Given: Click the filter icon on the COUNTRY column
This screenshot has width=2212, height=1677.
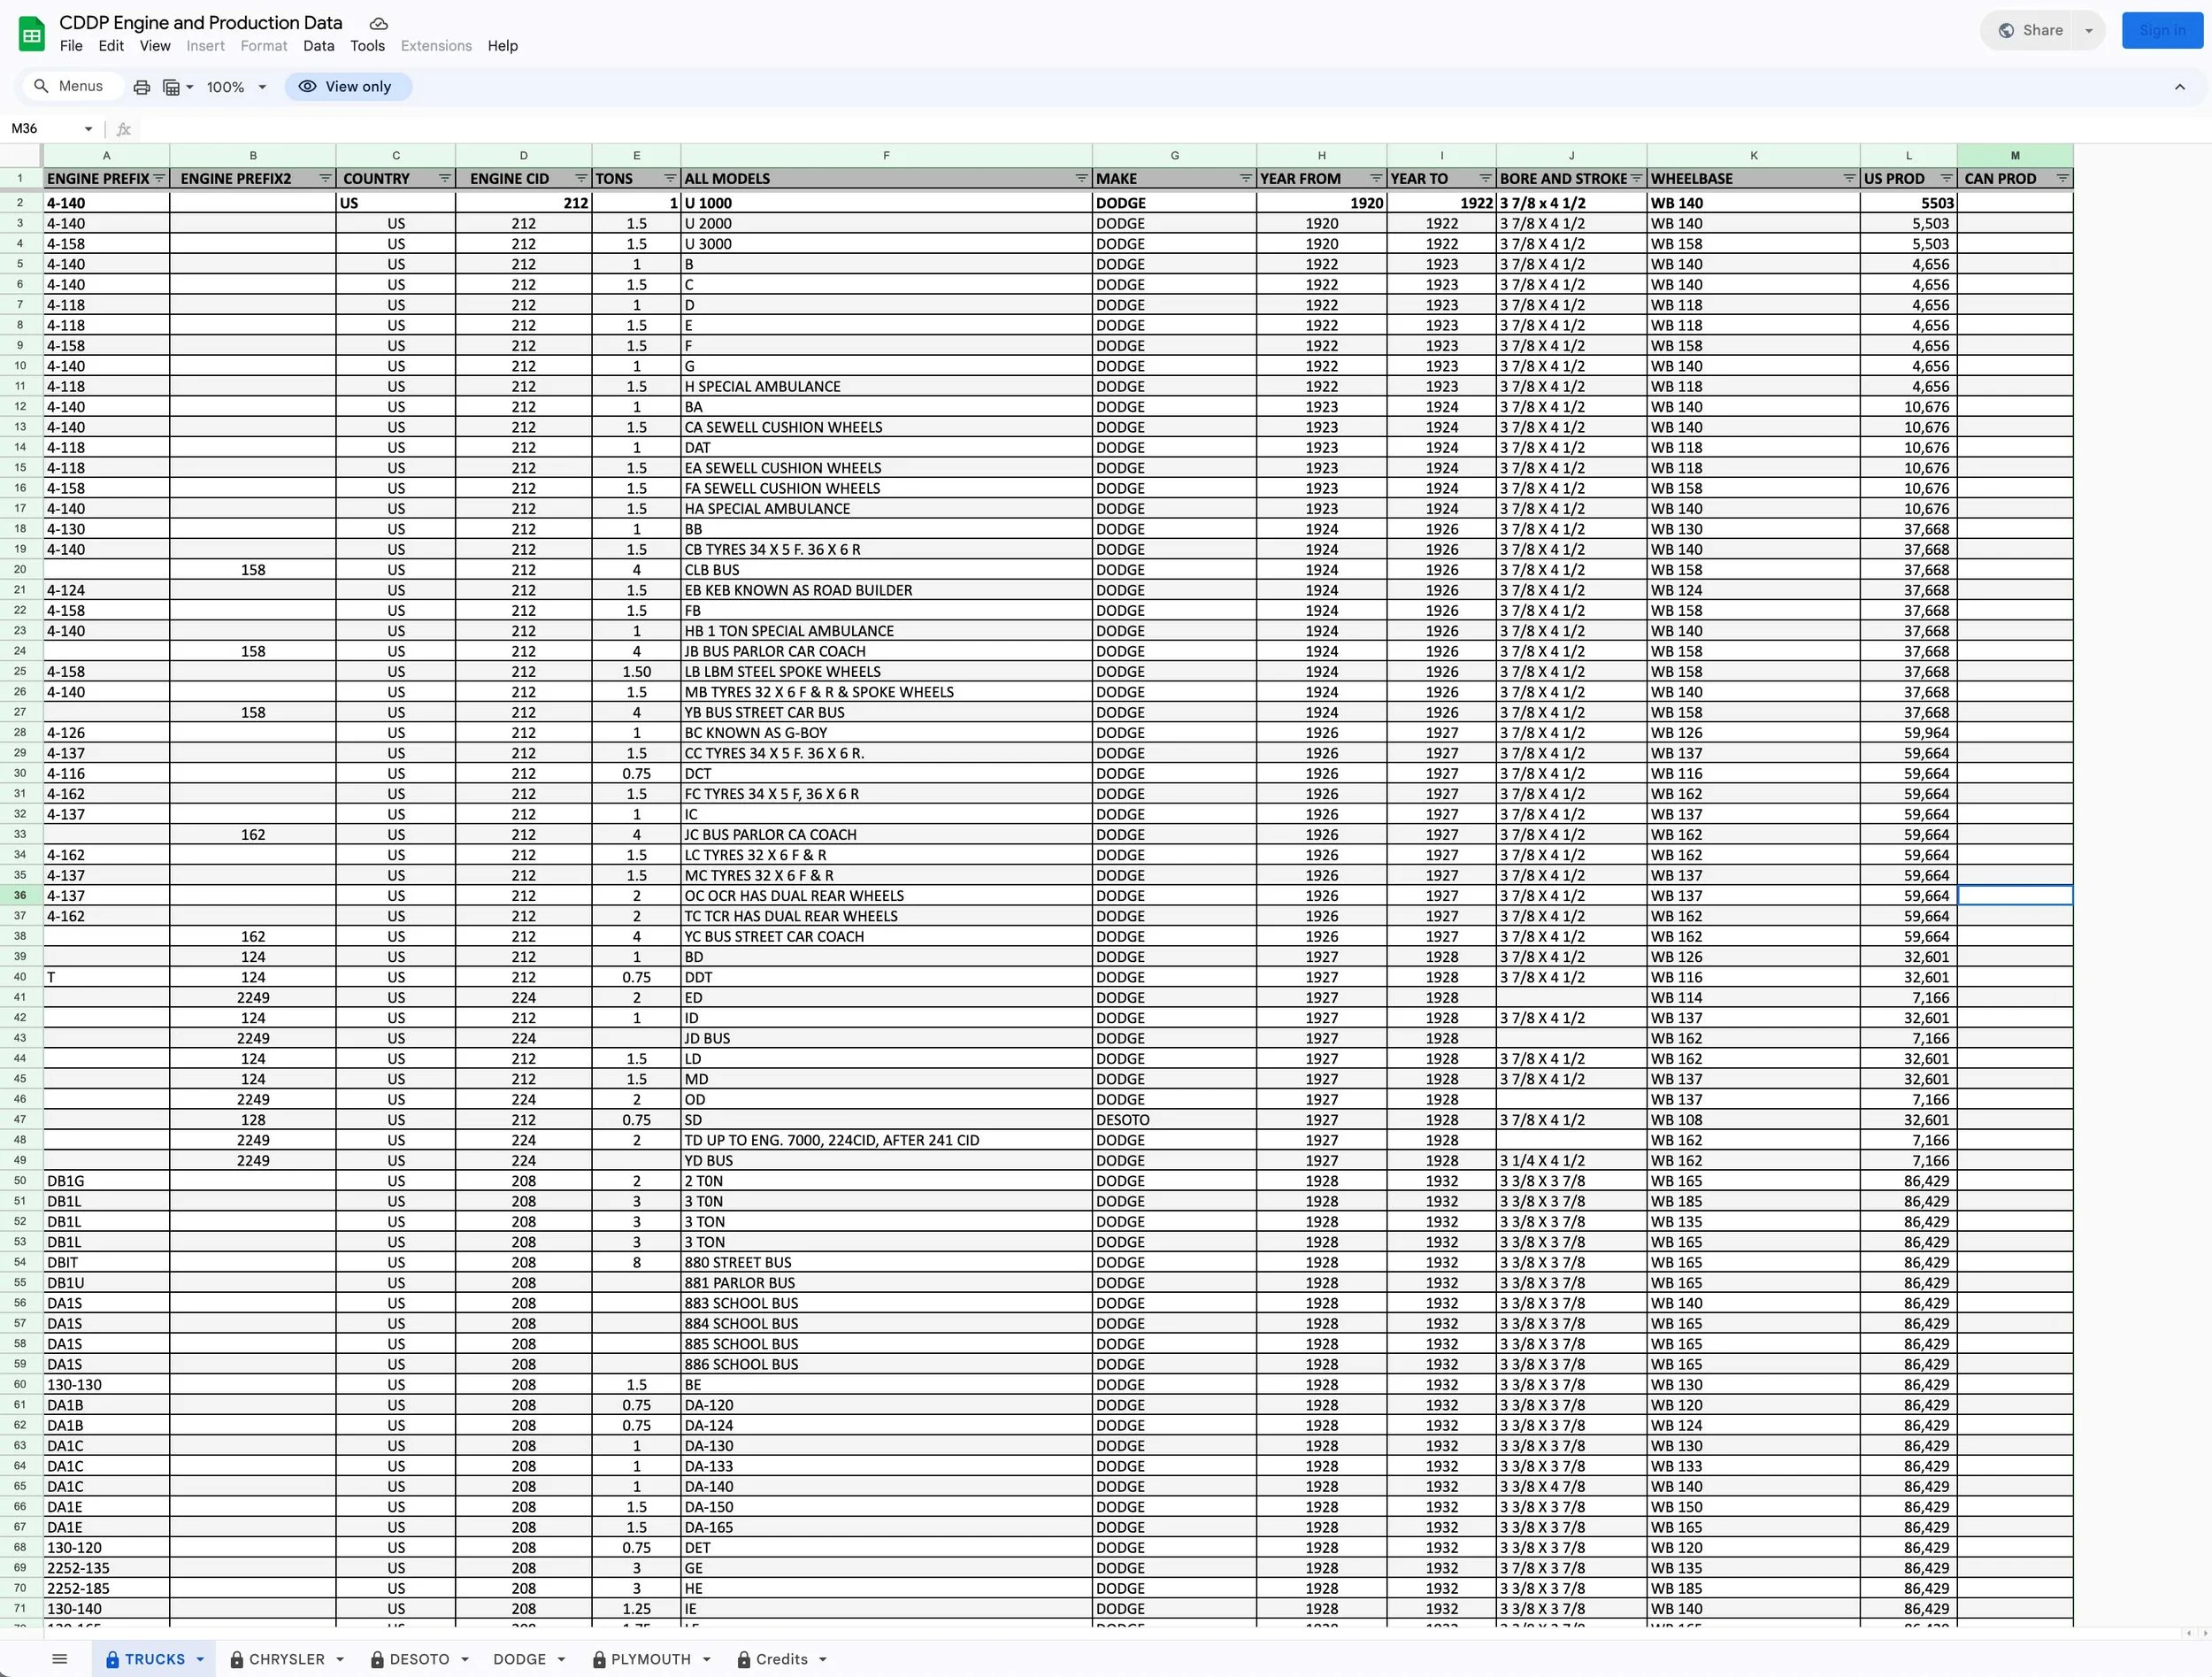Looking at the screenshot, I should tap(445, 179).
